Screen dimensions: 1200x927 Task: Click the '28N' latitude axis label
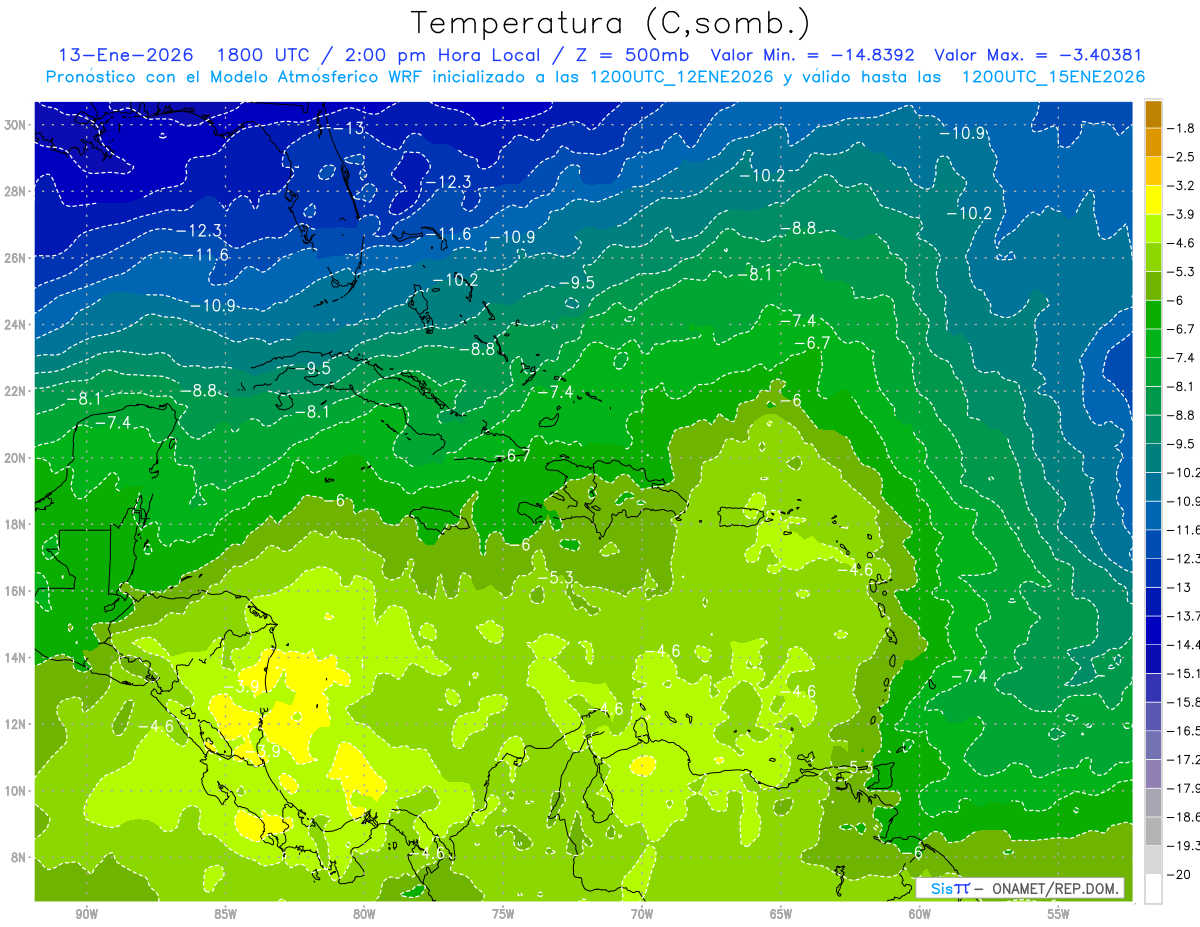tap(14, 191)
